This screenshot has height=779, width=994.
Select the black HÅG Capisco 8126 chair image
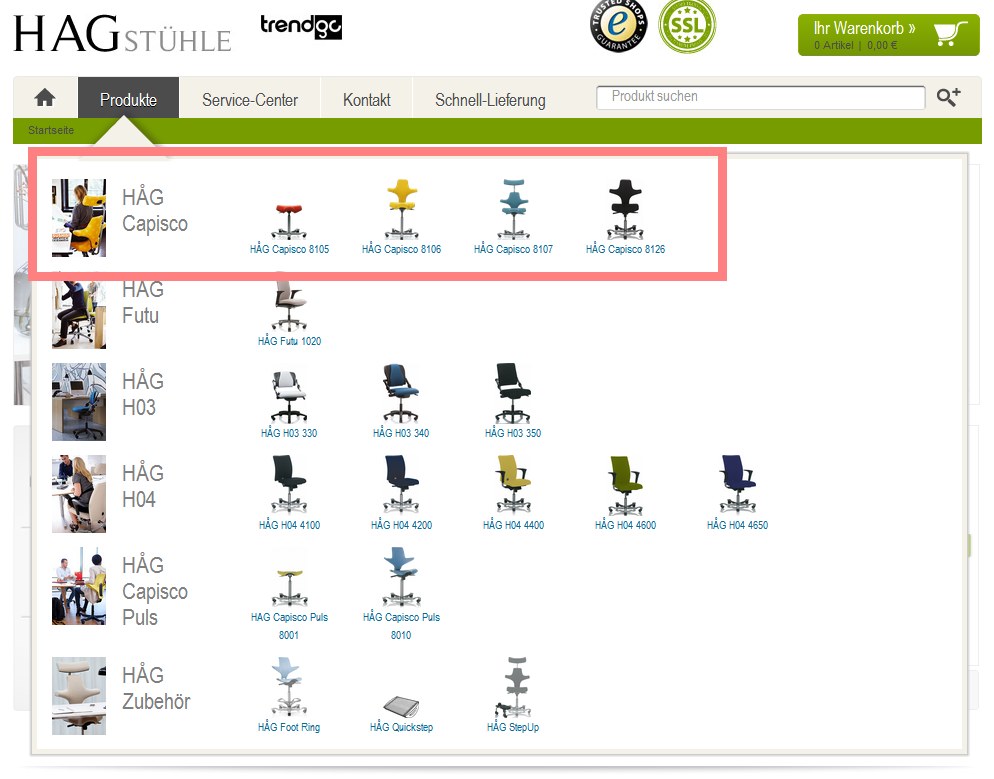coord(626,209)
